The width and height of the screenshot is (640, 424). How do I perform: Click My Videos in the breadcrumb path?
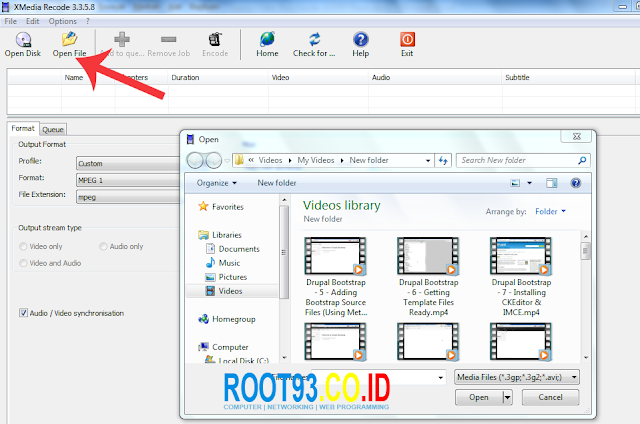(x=316, y=160)
